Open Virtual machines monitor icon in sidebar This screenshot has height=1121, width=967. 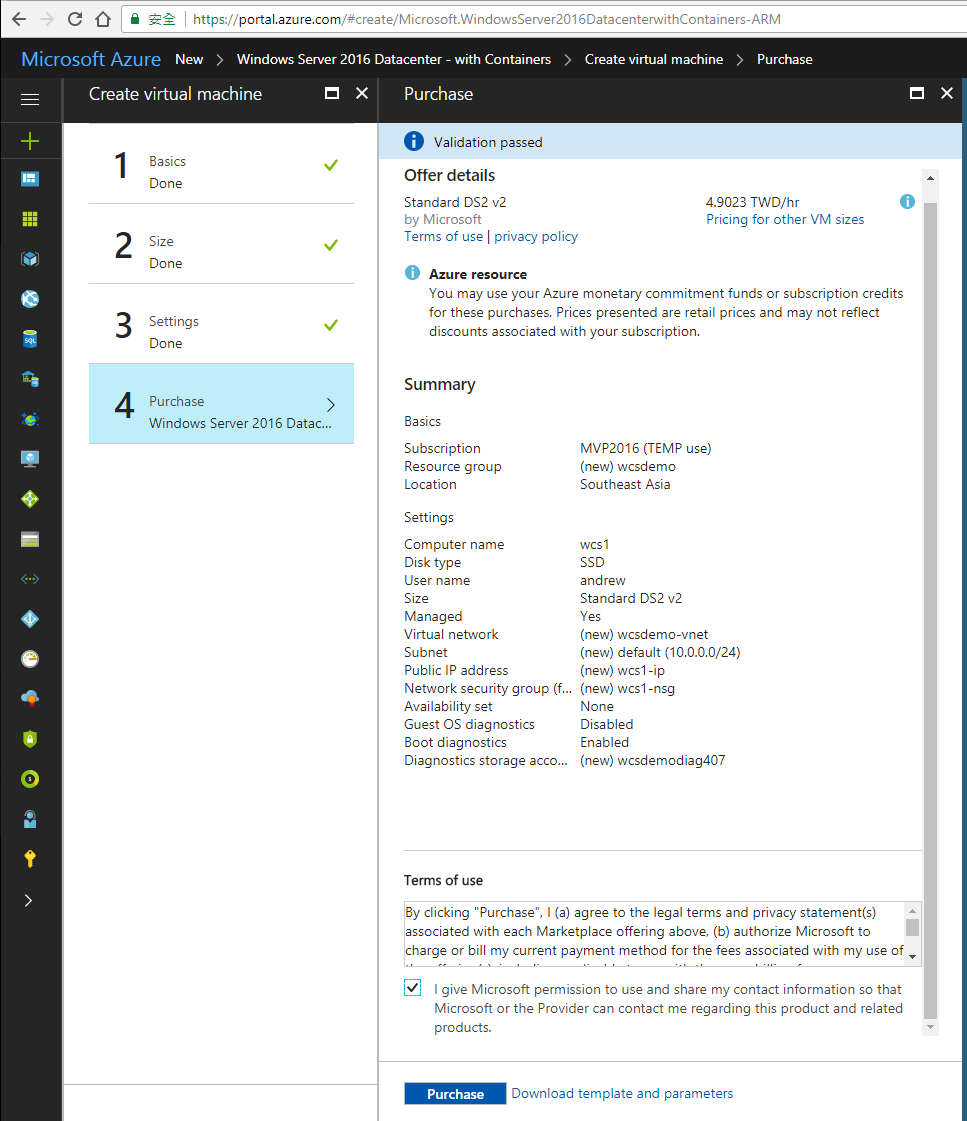point(30,459)
